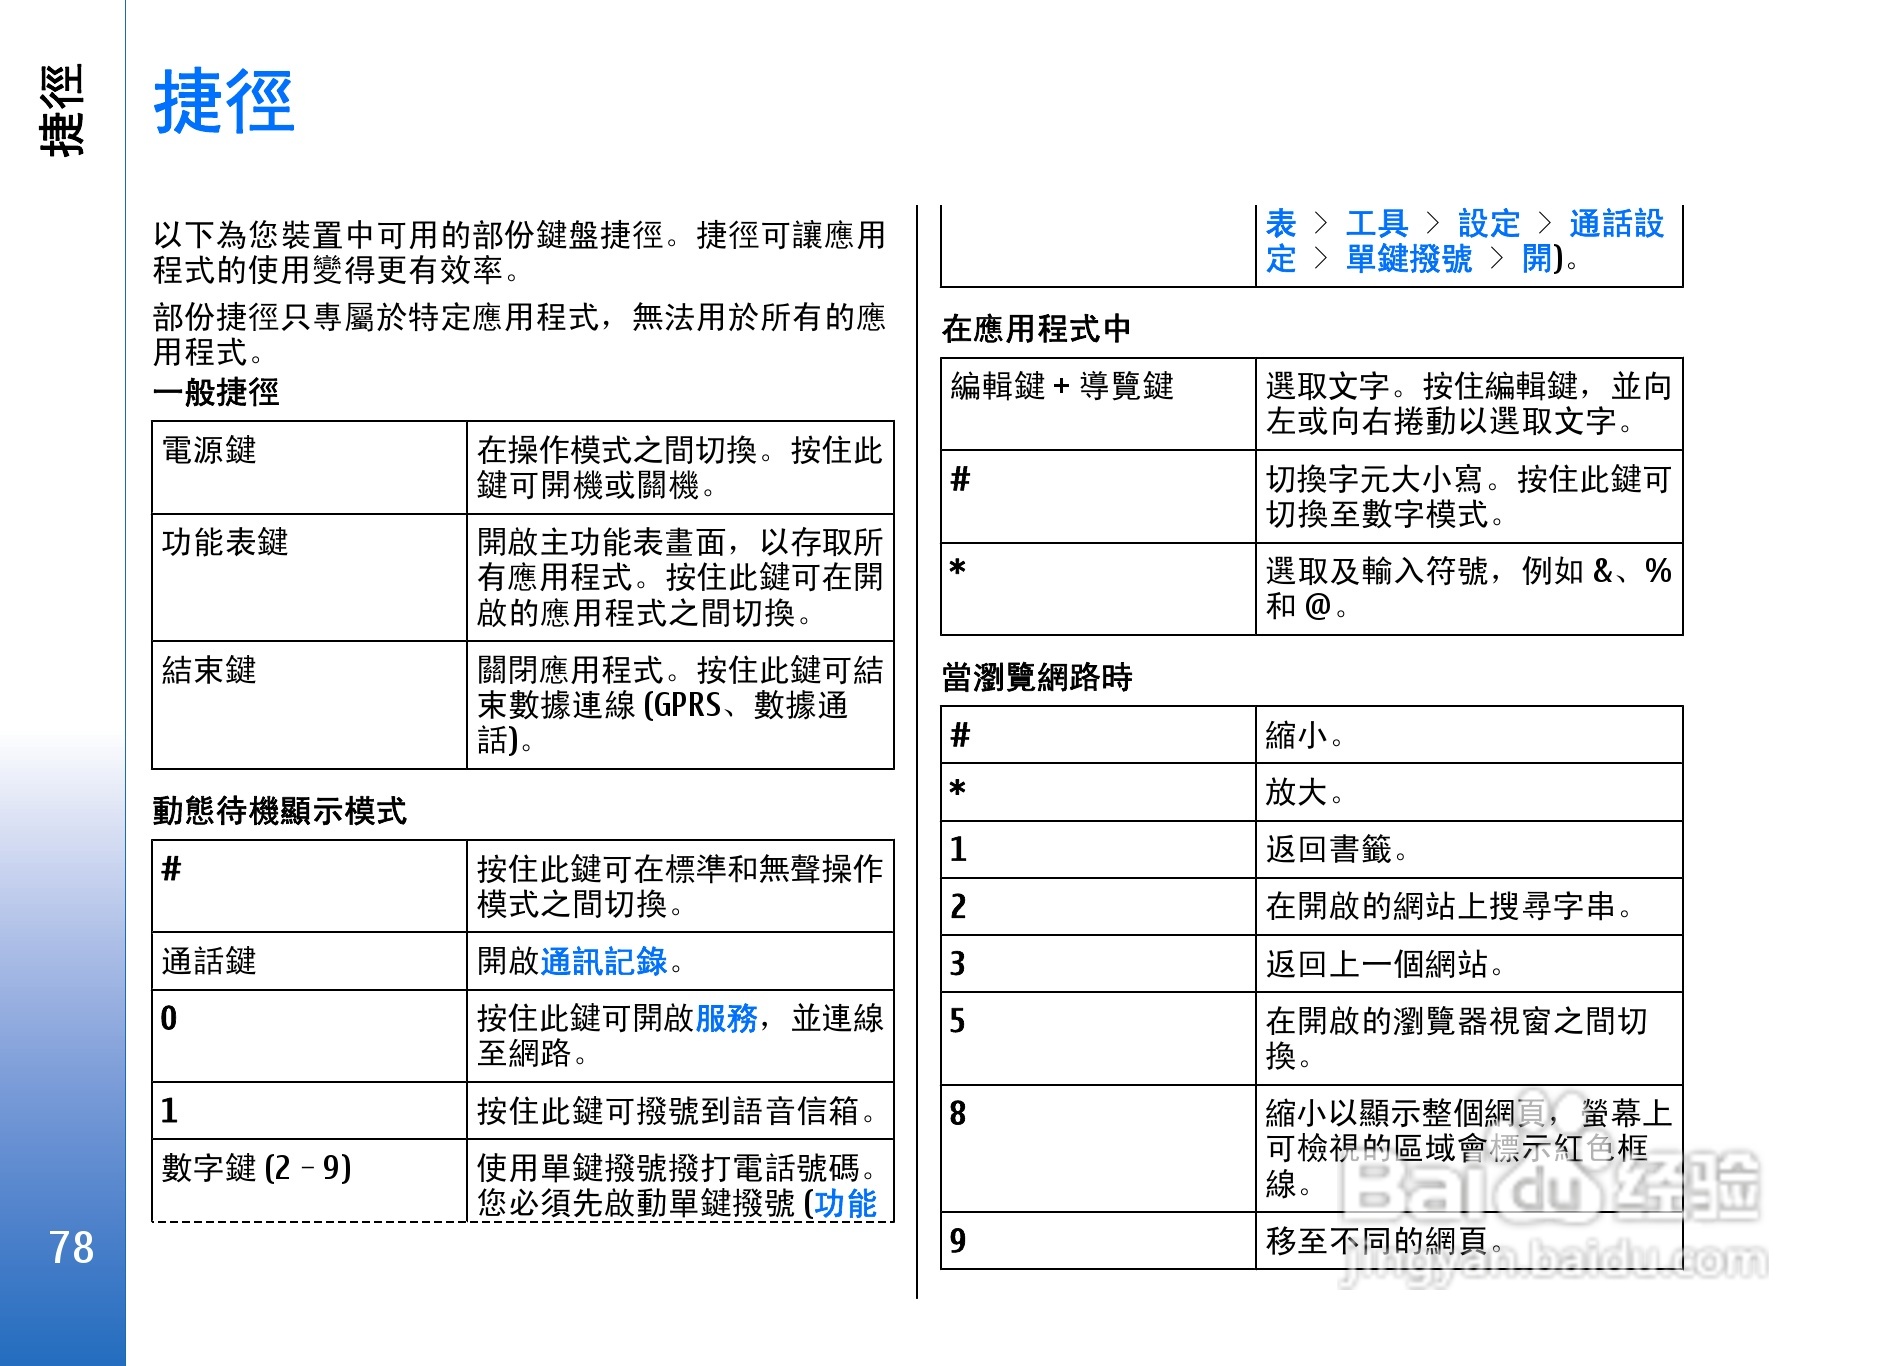Select the 動態待機顯示模式 heading
The height and width of the screenshot is (1366, 1884).
click(280, 810)
